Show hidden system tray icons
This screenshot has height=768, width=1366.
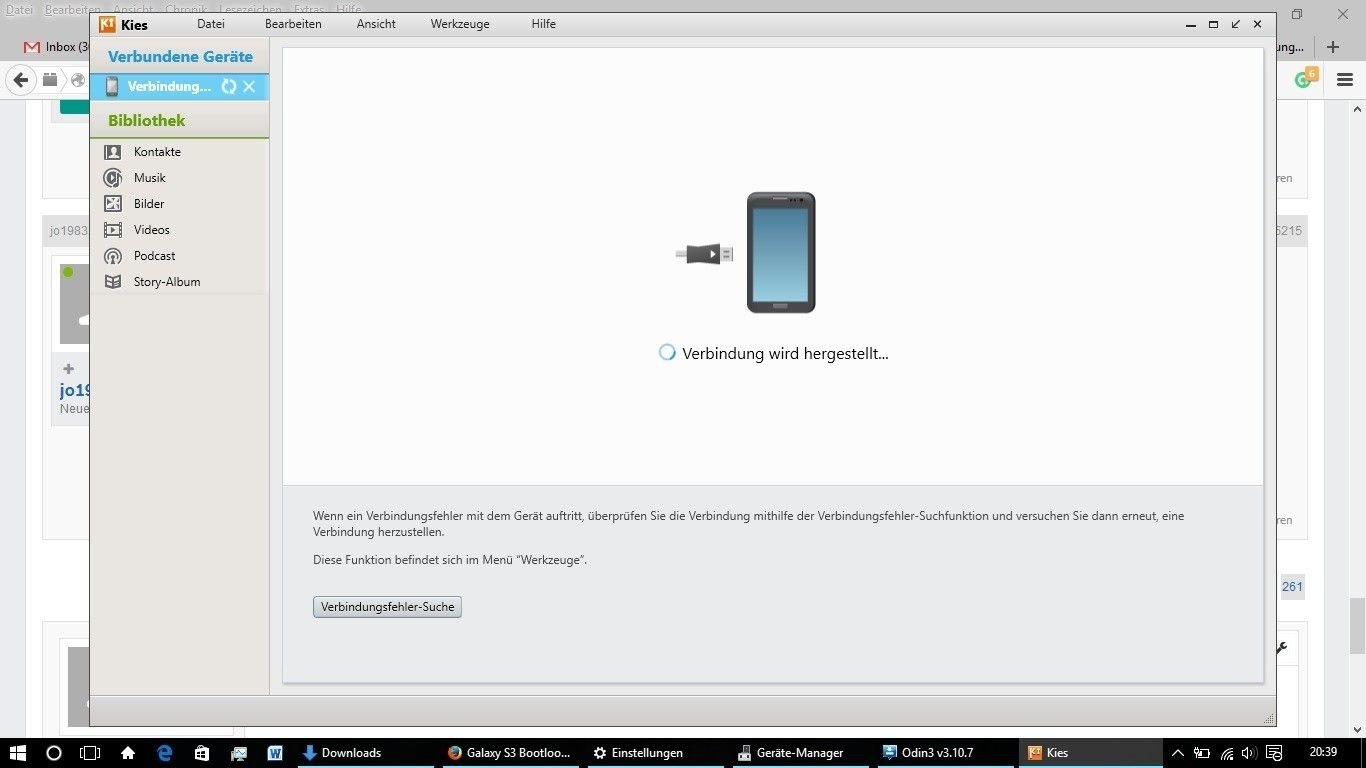[x=1178, y=753]
